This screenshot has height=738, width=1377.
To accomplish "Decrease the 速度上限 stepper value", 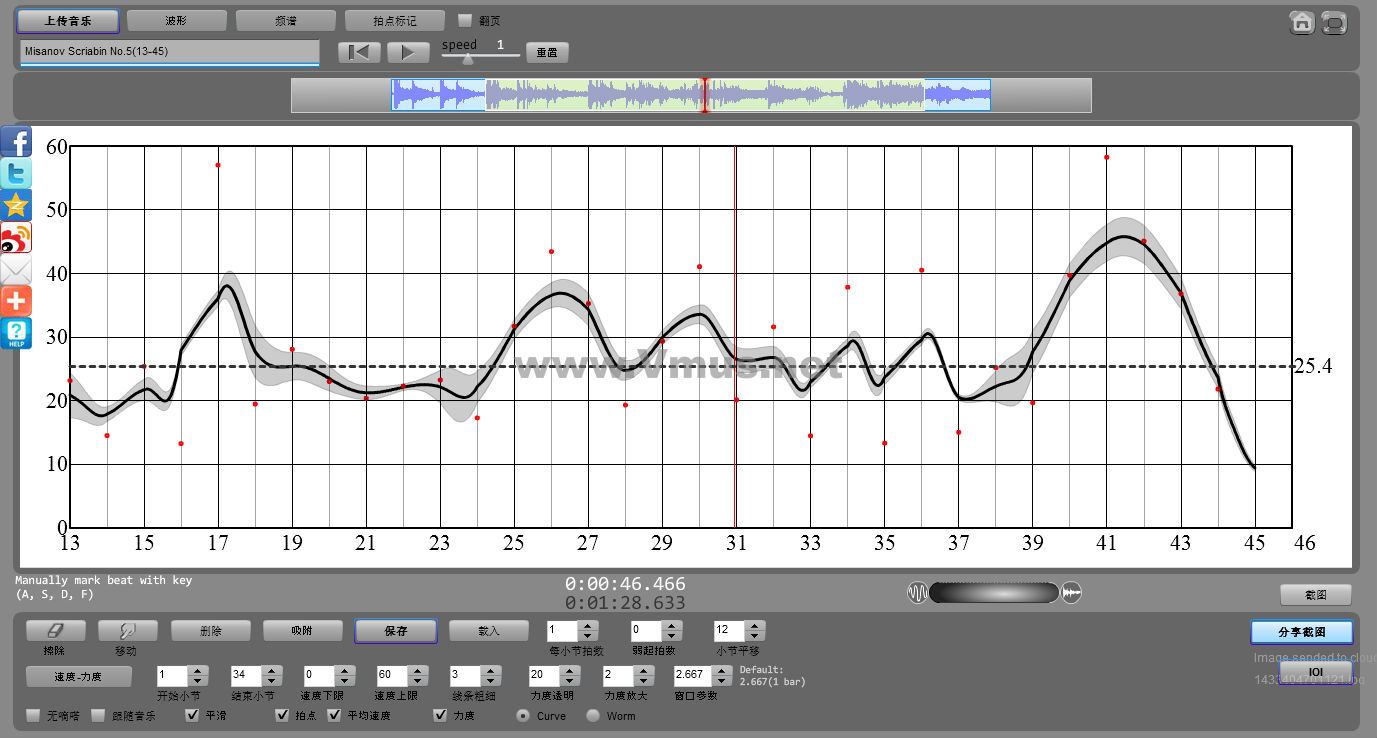I will [x=418, y=680].
